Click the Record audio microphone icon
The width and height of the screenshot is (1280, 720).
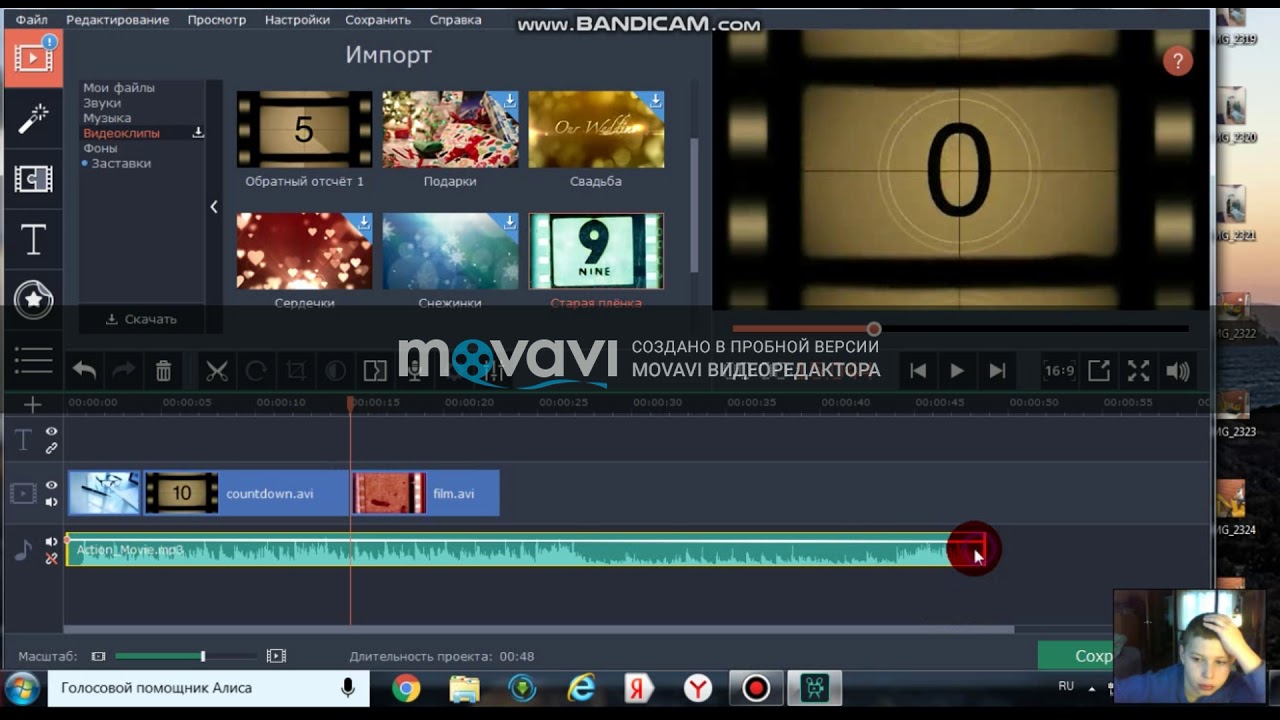click(x=414, y=371)
